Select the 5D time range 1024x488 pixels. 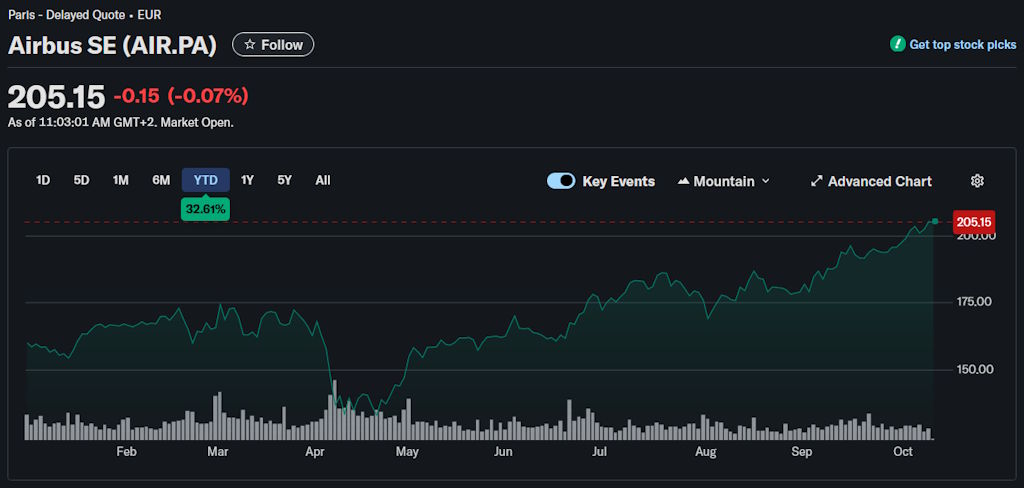[x=81, y=180]
